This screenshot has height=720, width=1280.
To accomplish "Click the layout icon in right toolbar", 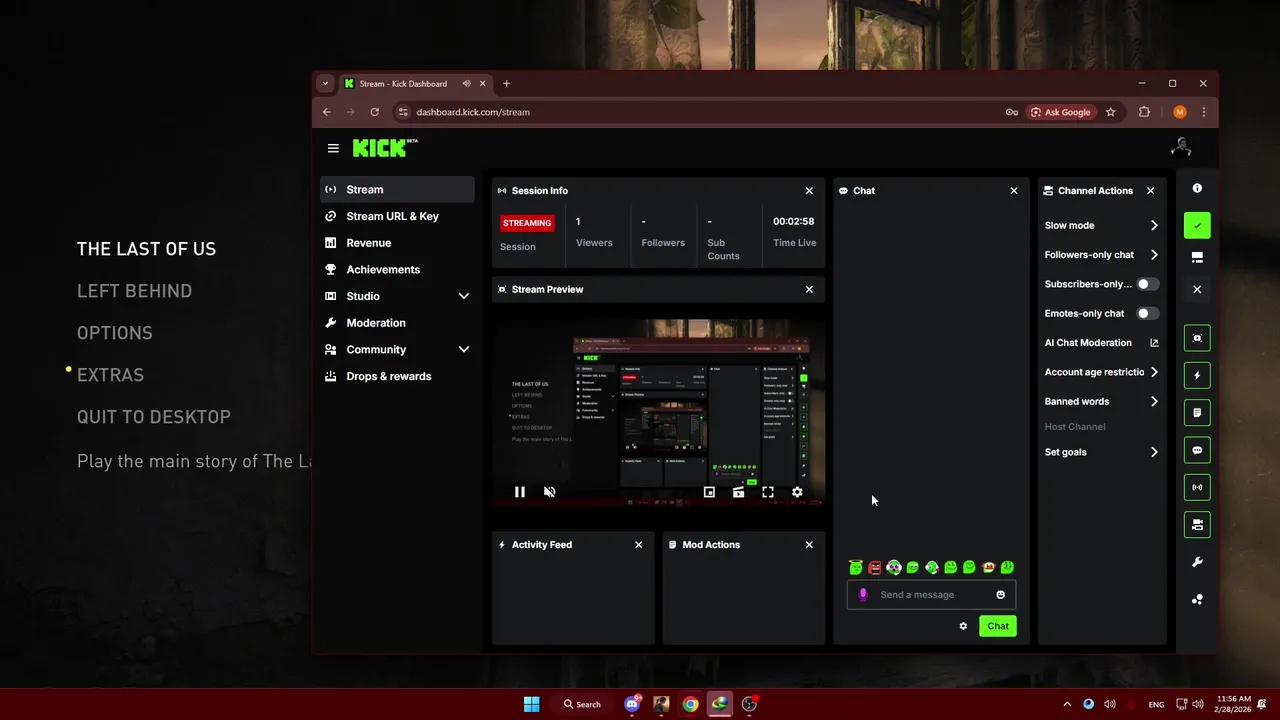I will (x=1197, y=257).
